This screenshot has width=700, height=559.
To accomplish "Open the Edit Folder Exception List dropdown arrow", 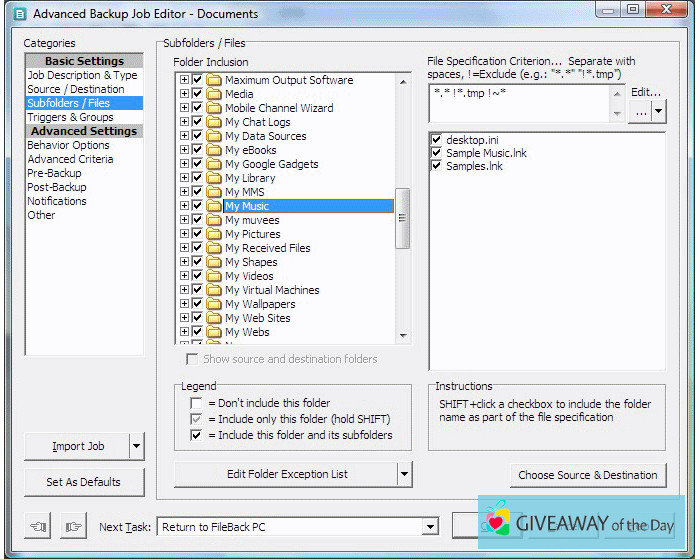I will (404, 474).
